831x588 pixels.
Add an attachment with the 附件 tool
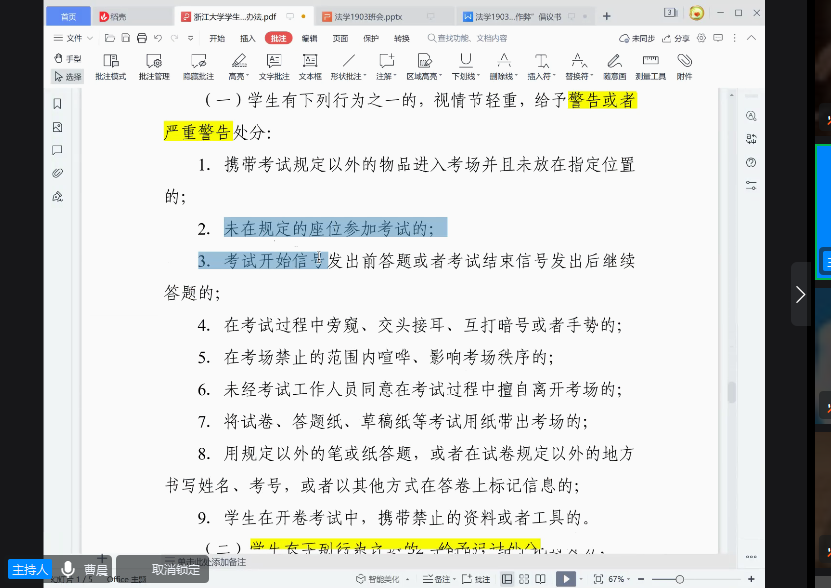pos(684,67)
